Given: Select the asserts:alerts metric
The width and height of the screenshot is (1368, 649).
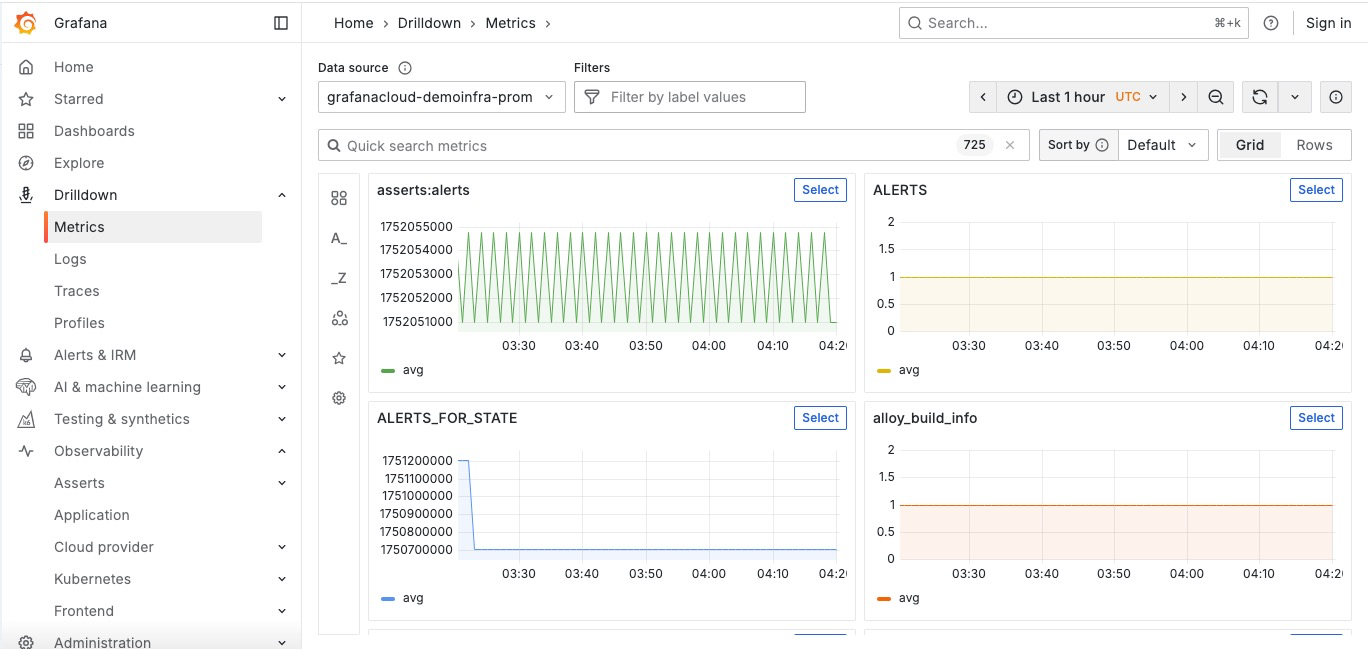Looking at the screenshot, I should 820,190.
